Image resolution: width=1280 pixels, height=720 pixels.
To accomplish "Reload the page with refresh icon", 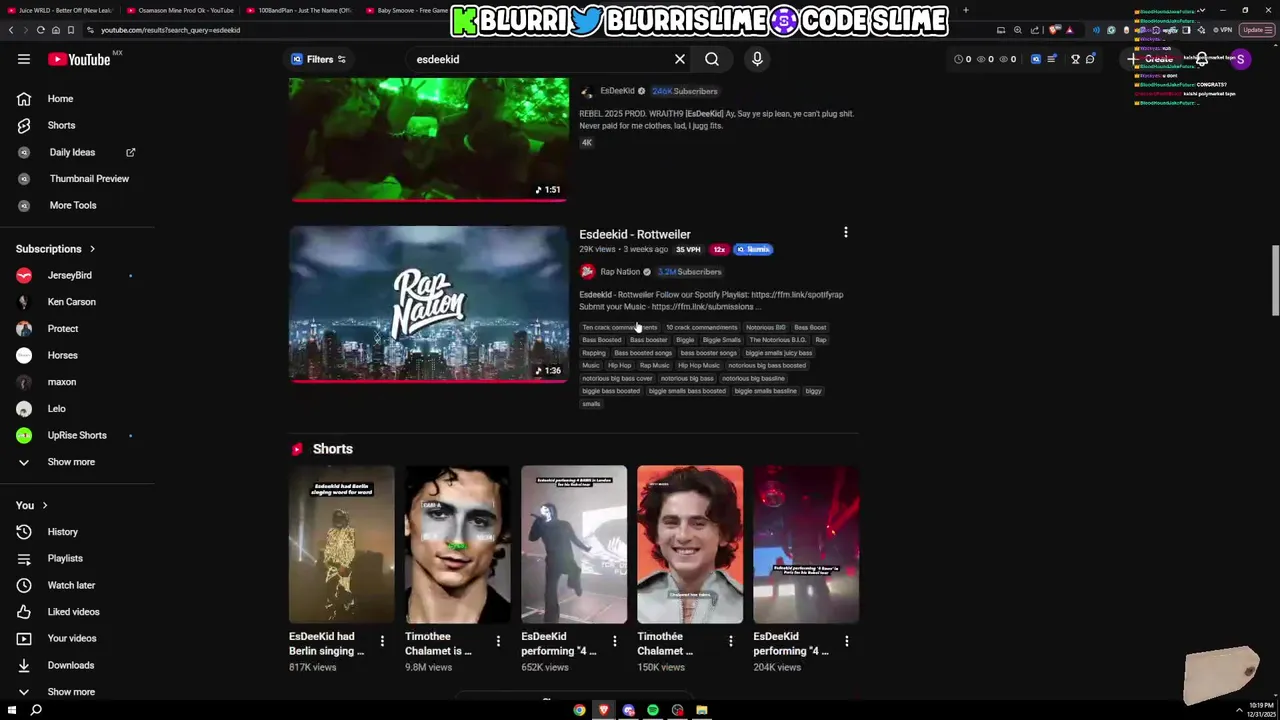I will (x=41, y=30).
